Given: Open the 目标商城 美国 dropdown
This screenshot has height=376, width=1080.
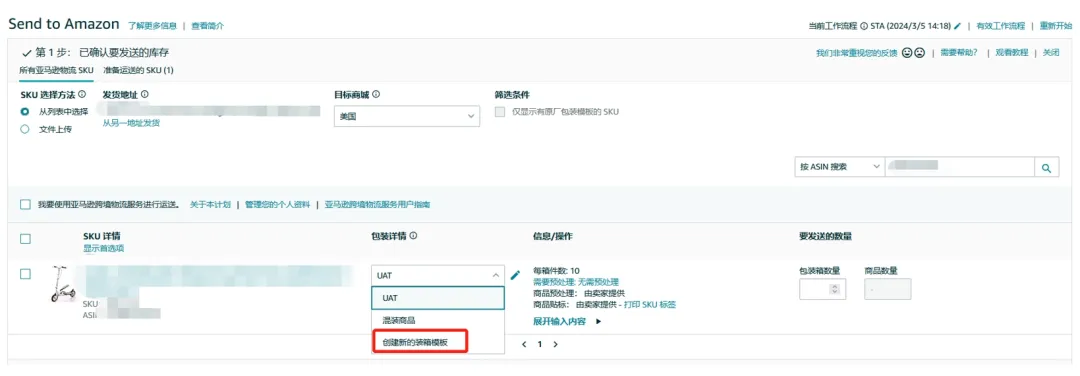Looking at the screenshot, I should [x=406, y=116].
